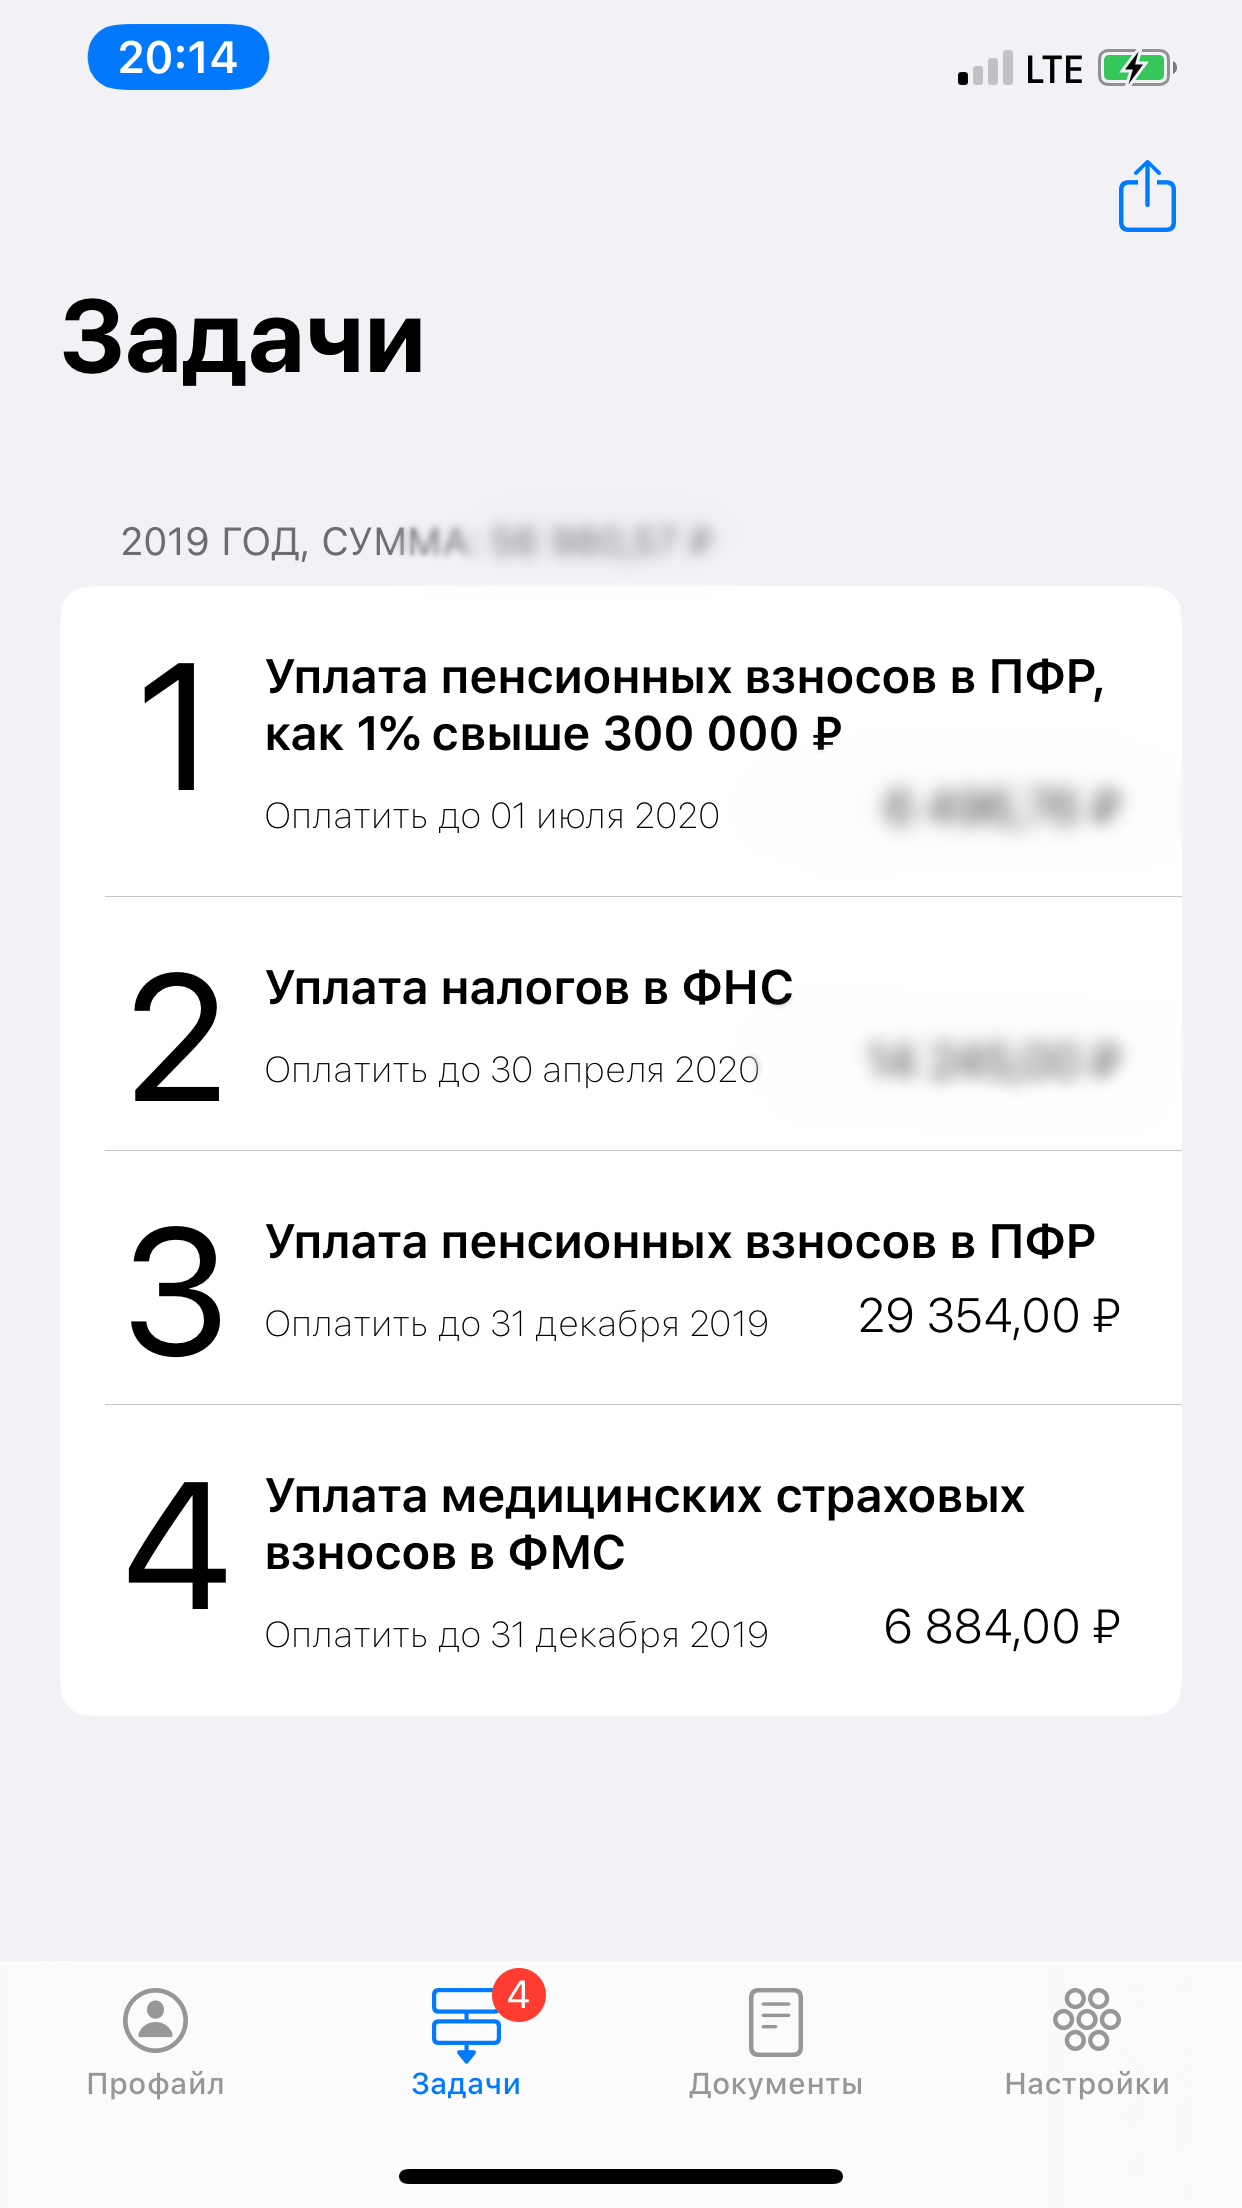Tap the LTE network indicator
The height and width of the screenshot is (2208, 1242).
[1053, 67]
